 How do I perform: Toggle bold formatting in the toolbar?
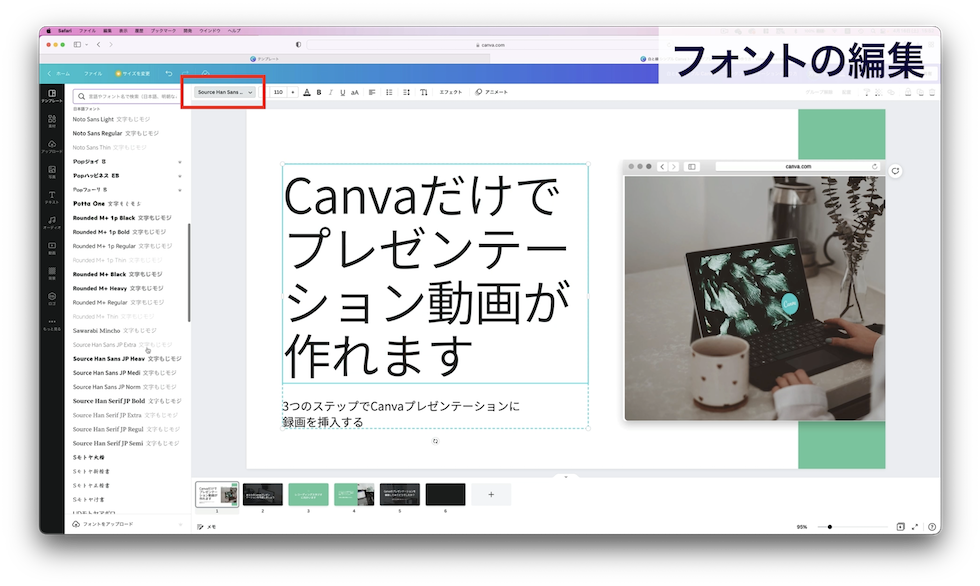(x=319, y=92)
